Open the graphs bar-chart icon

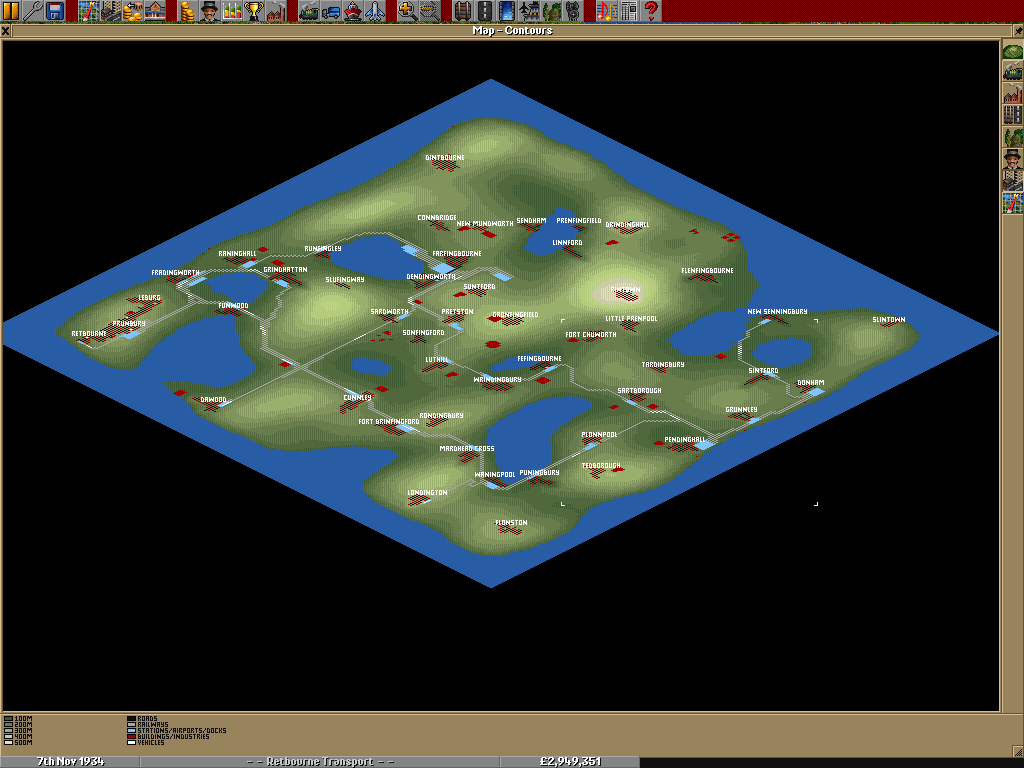pyautogui.click(x=232, y=10)
